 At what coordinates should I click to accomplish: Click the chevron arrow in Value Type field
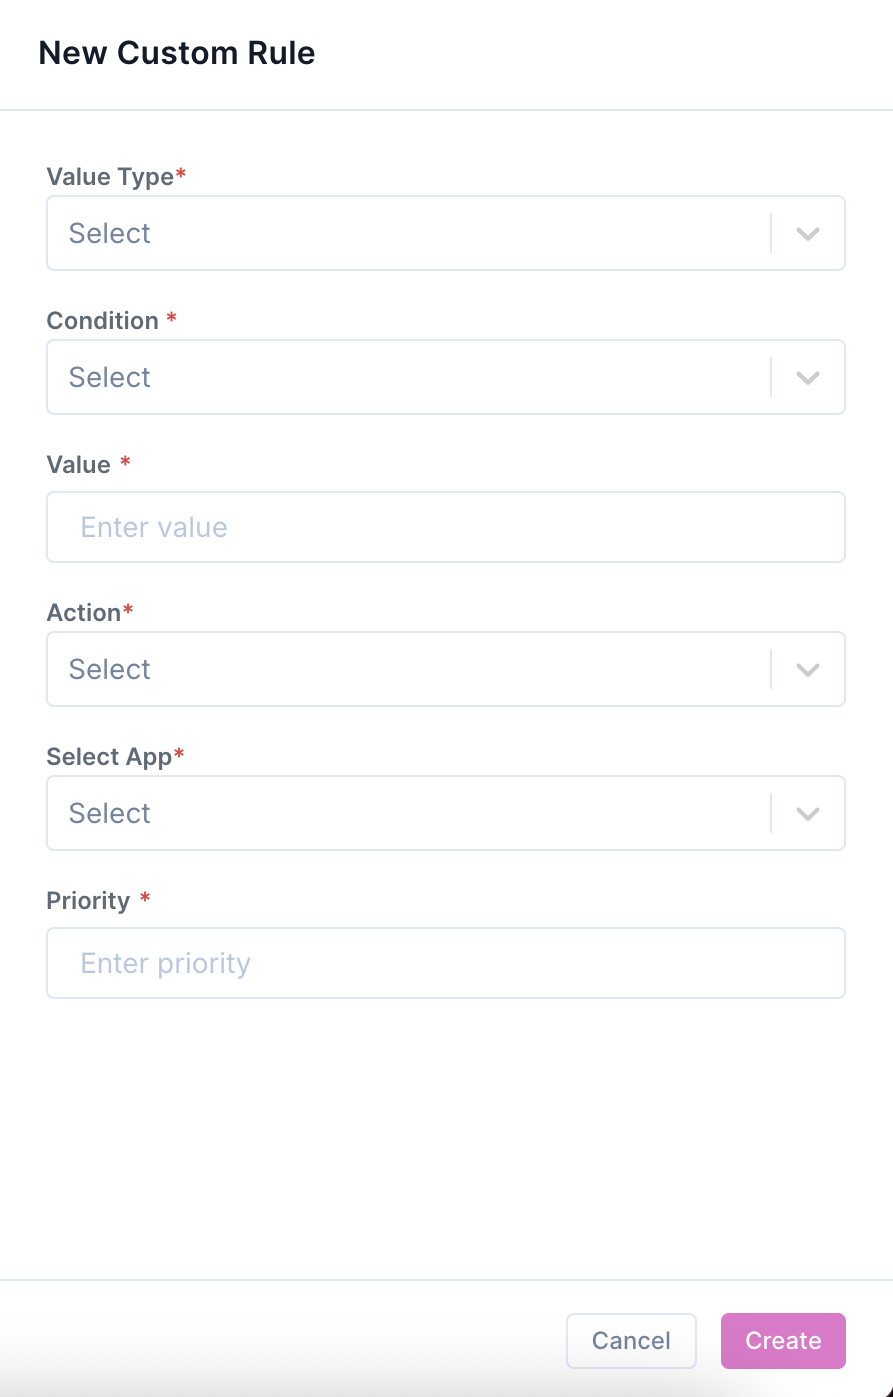click(808, 234)
